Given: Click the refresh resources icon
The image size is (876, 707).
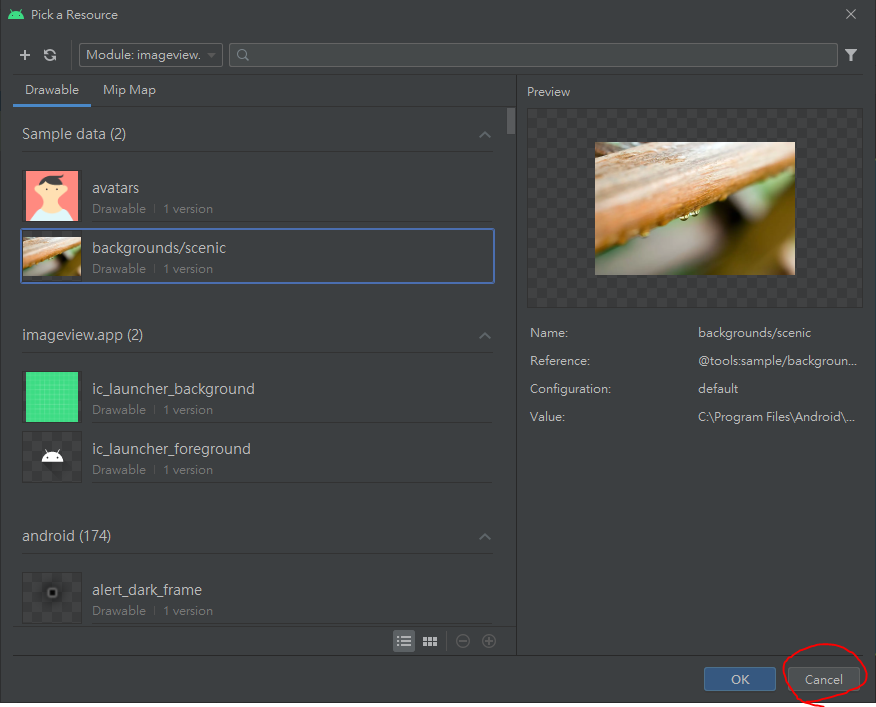Looking at the screenshot, I should pyautogui.click(x=50, y=55).
